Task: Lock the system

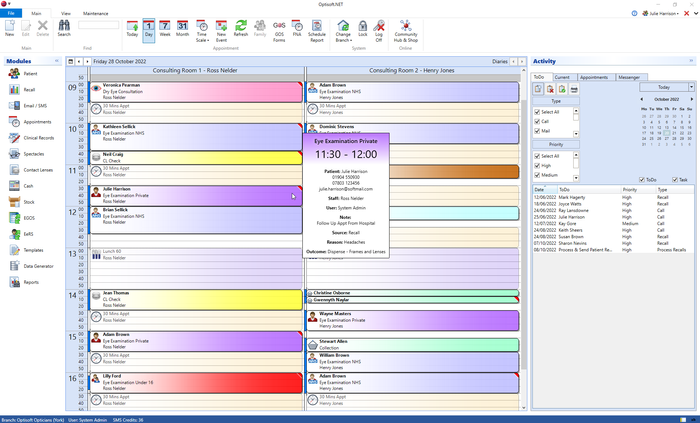Action: coord(363,28)
